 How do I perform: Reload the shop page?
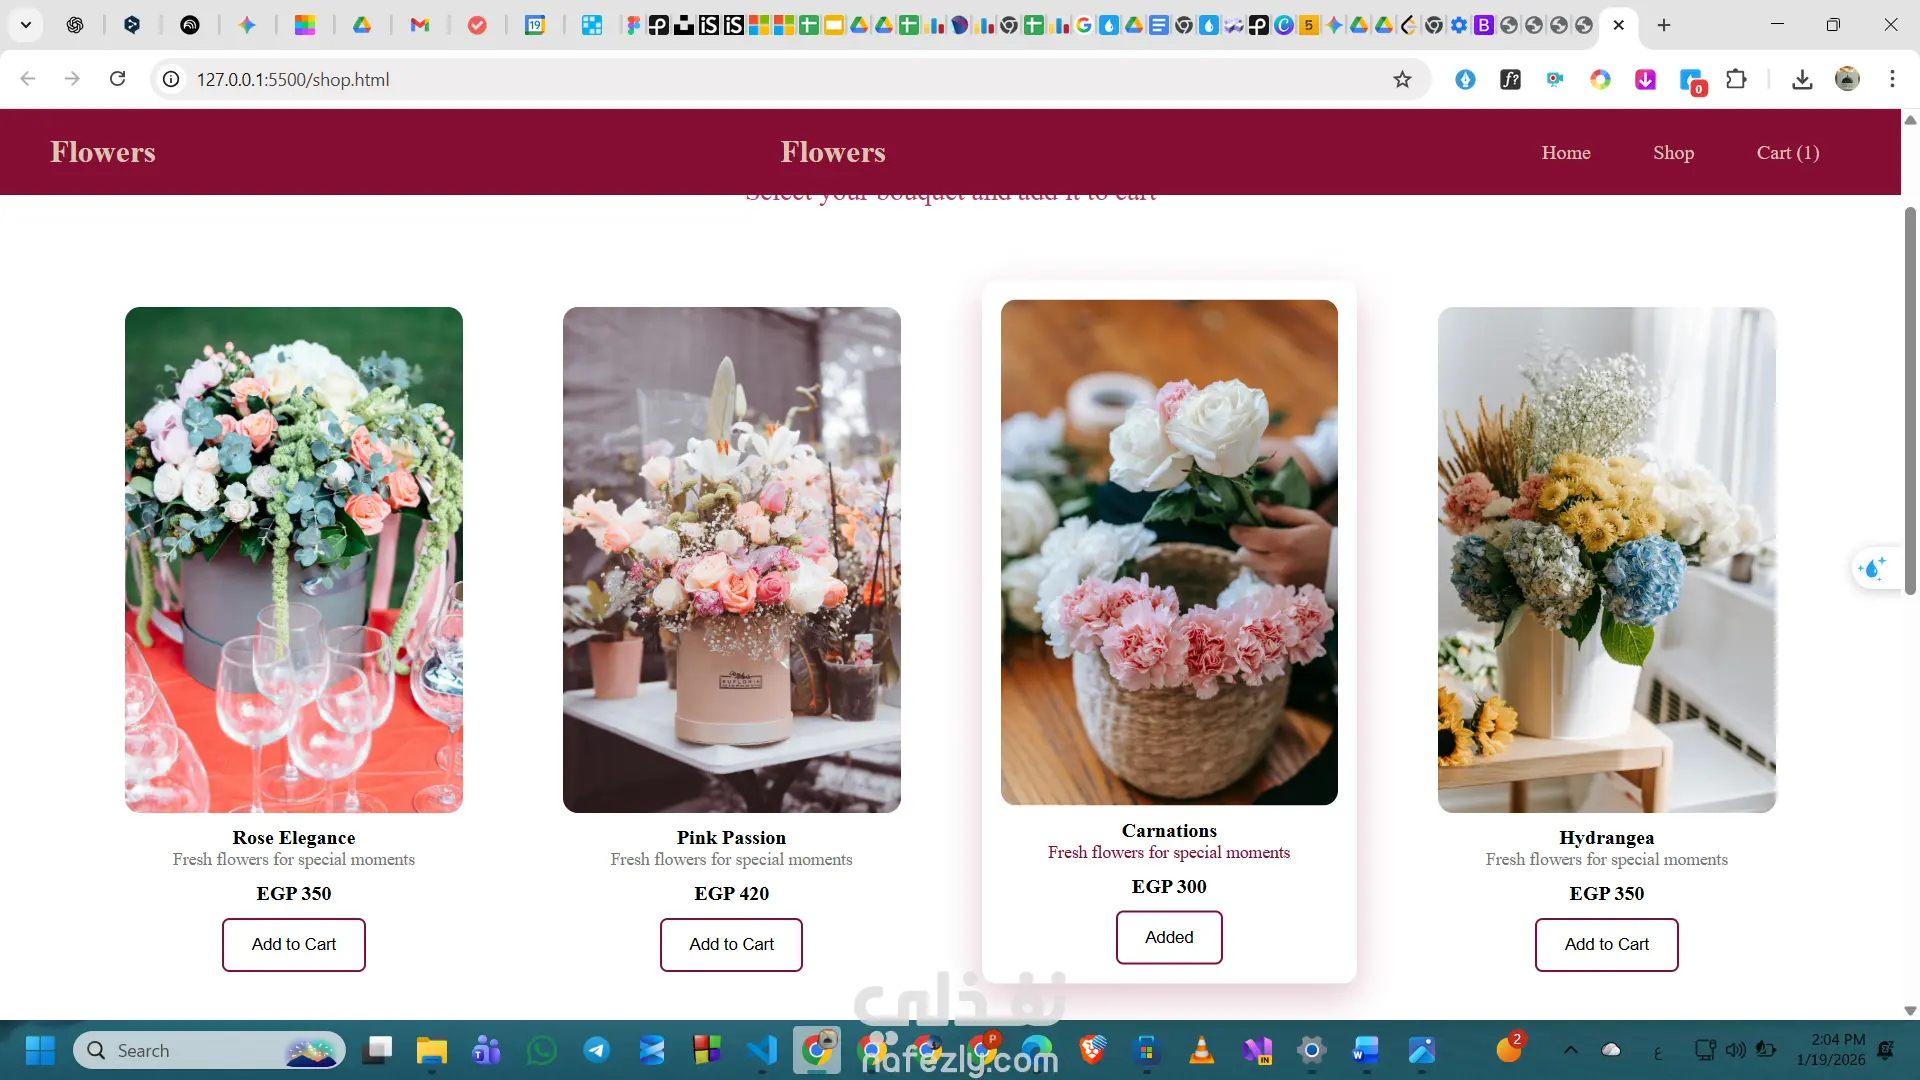click(117, 79)
